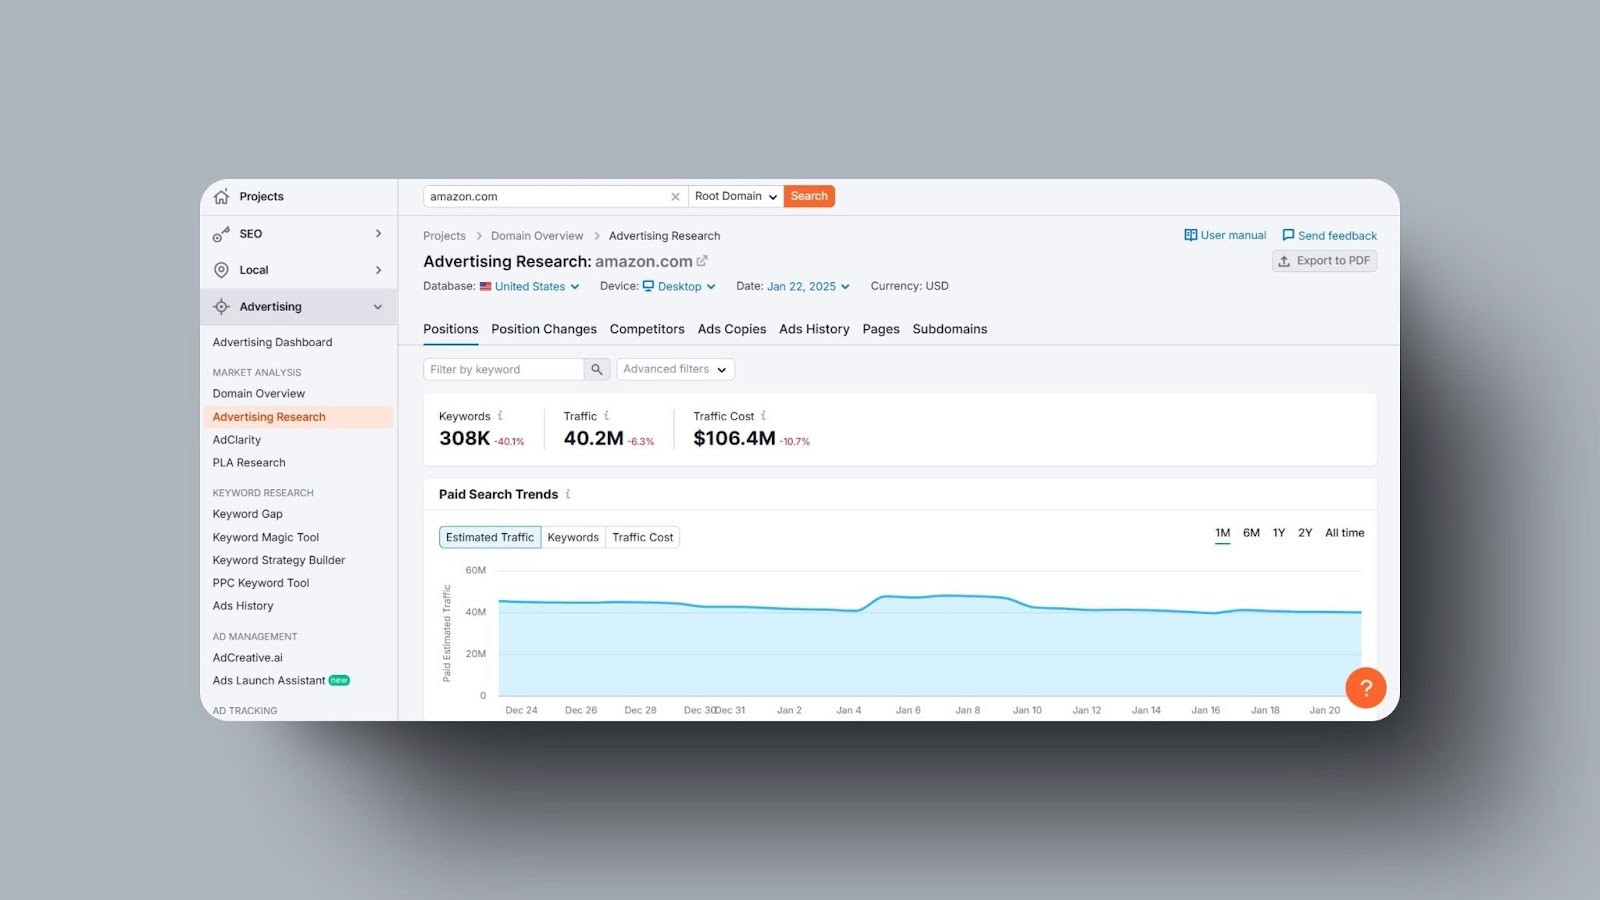Click the Send feedback chat icon
Screen dimensions: 1600x900
1288,235
